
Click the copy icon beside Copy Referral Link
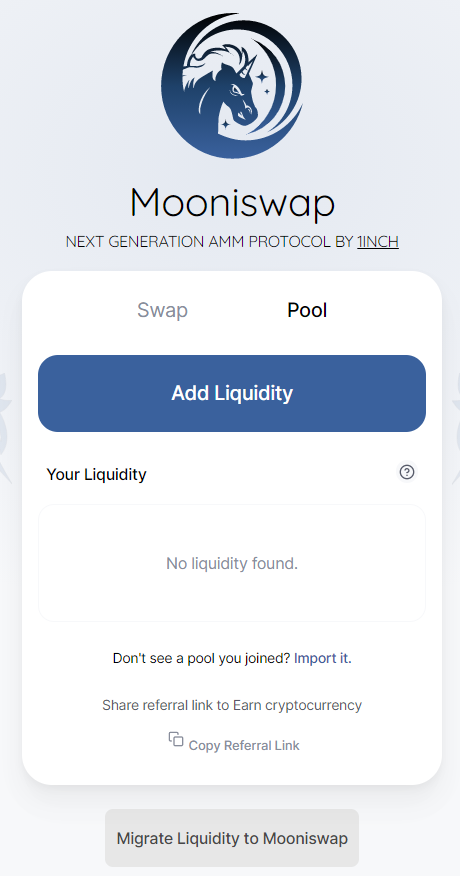(176, 739)
